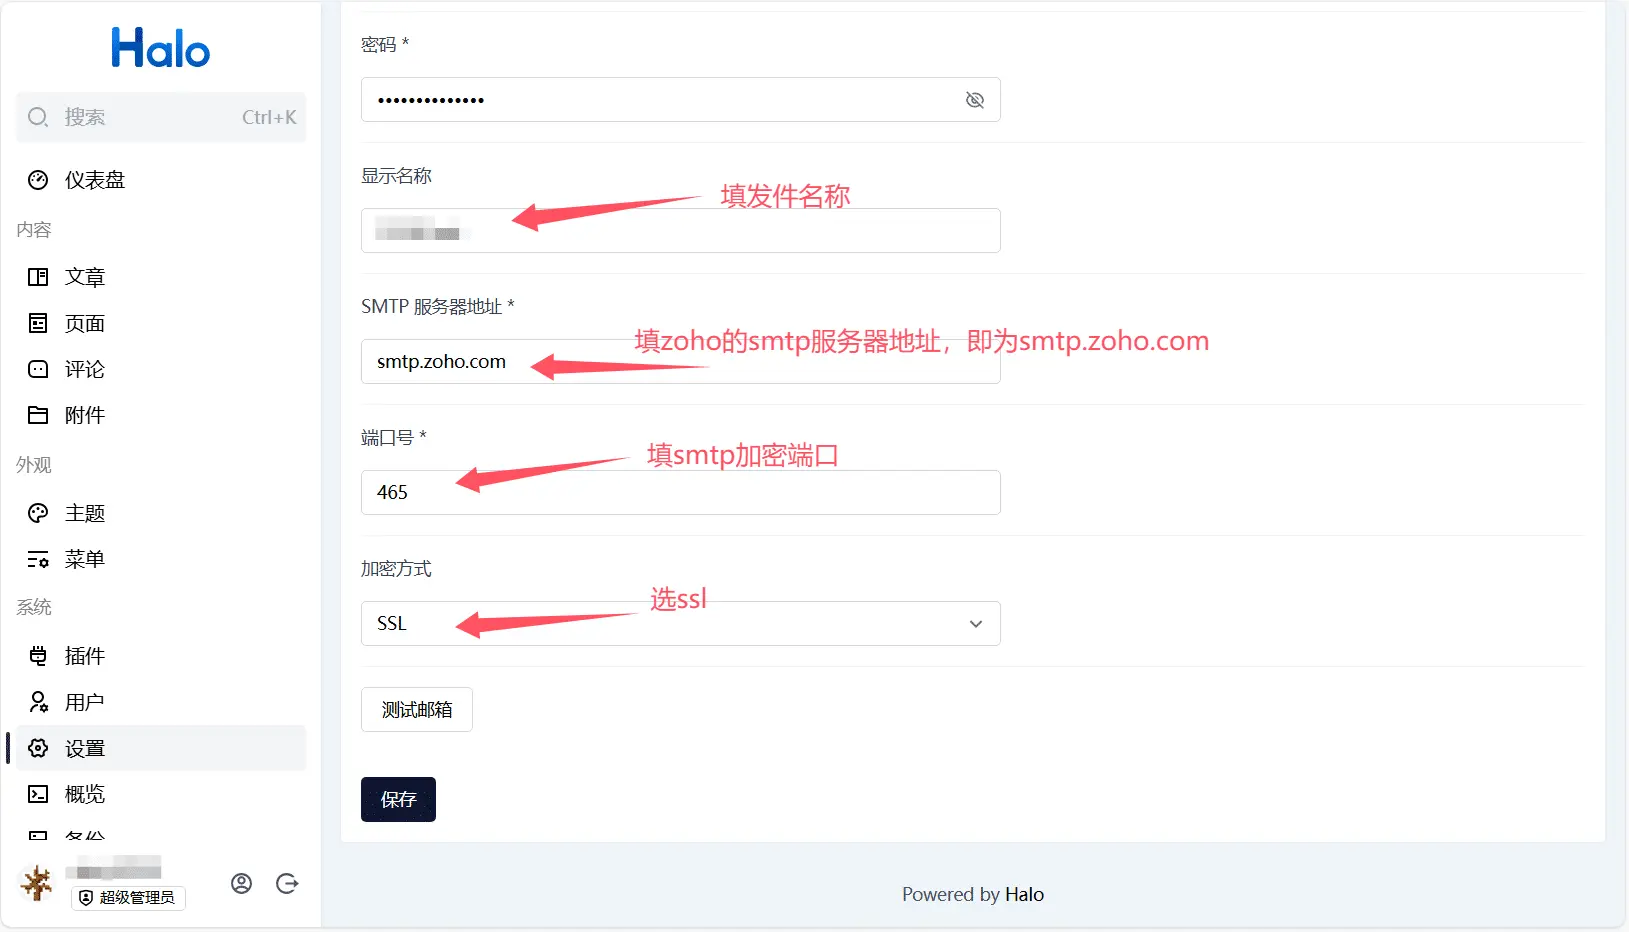
Task: Open the Themes (主题) palette icon
Action: click(x=38, y=513)
